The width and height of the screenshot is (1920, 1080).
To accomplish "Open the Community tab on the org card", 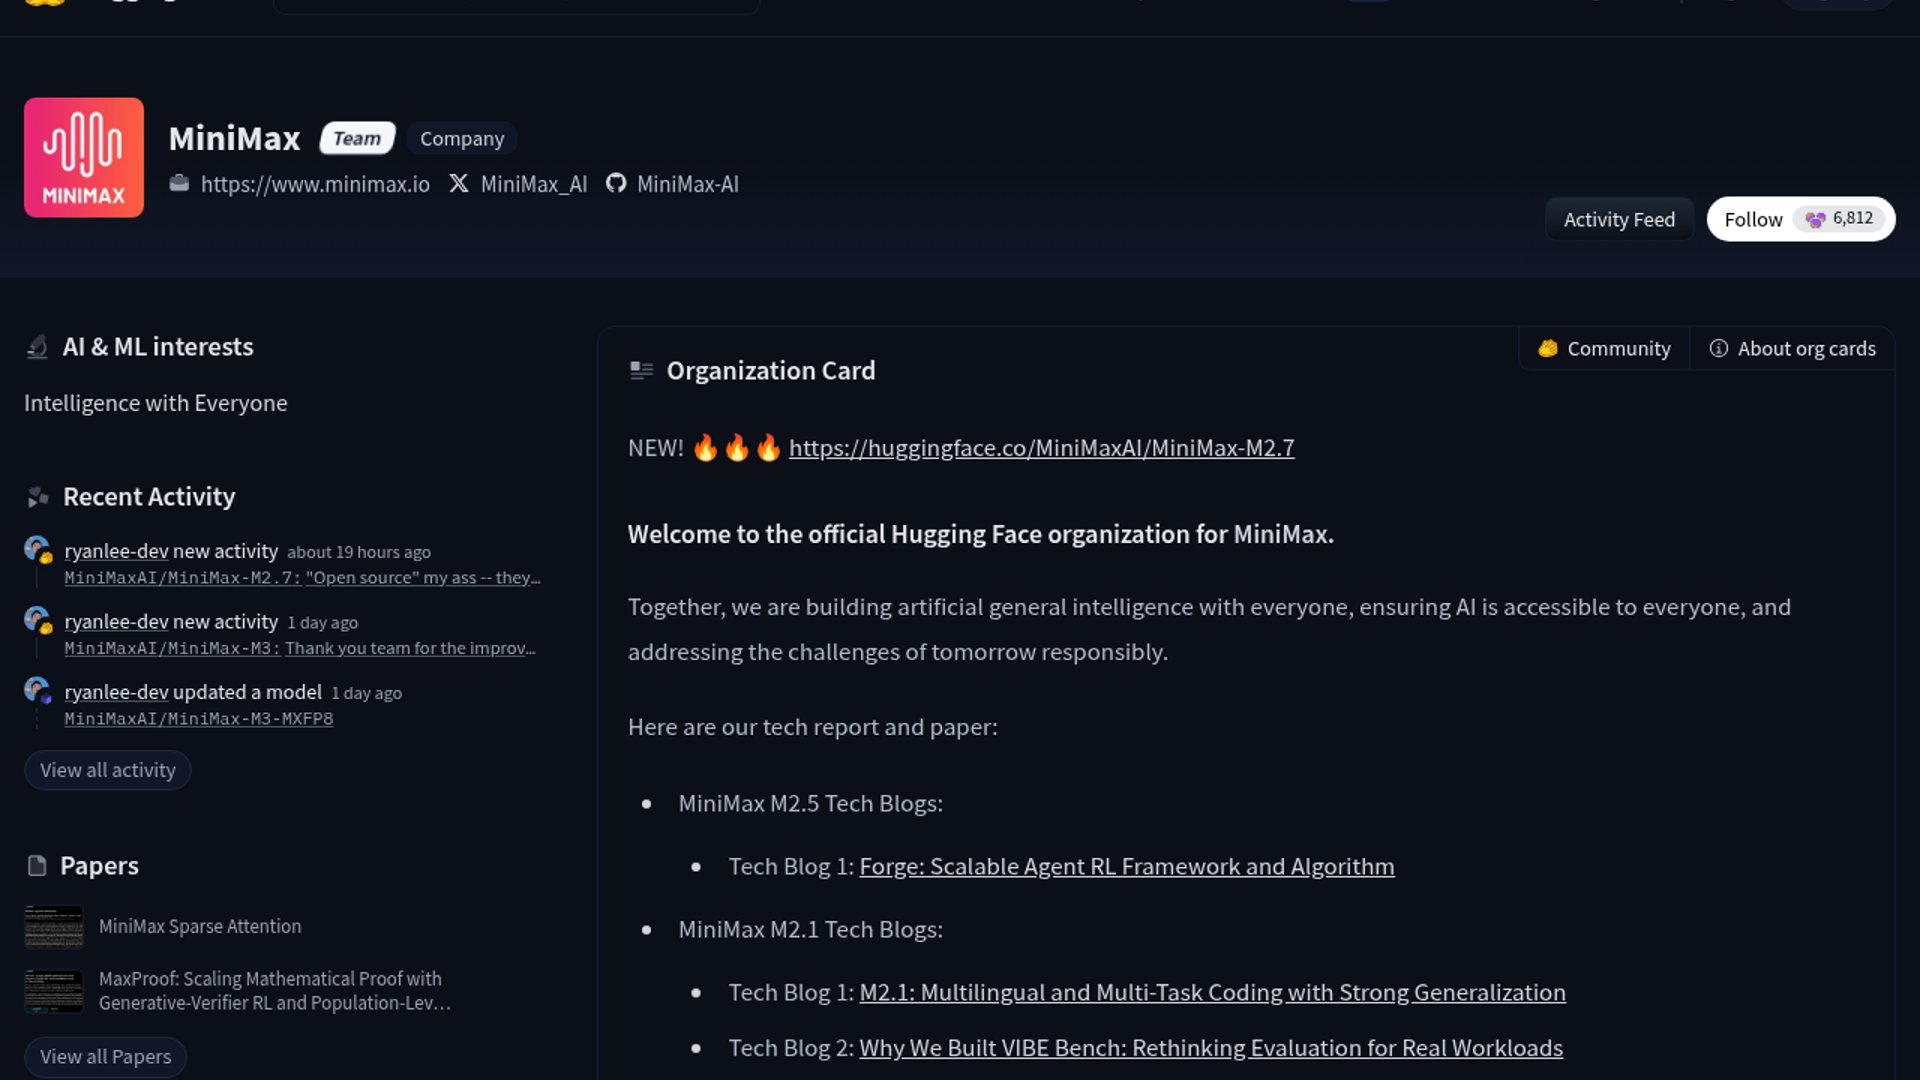I will tap(1604, 348).
